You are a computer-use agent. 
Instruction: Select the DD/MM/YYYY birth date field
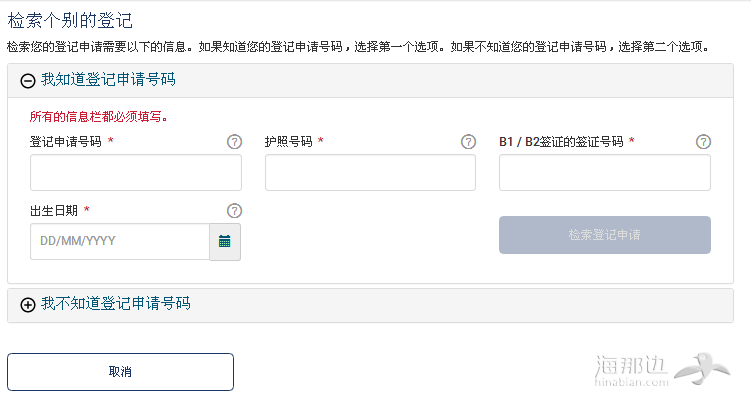coord(120,242)
